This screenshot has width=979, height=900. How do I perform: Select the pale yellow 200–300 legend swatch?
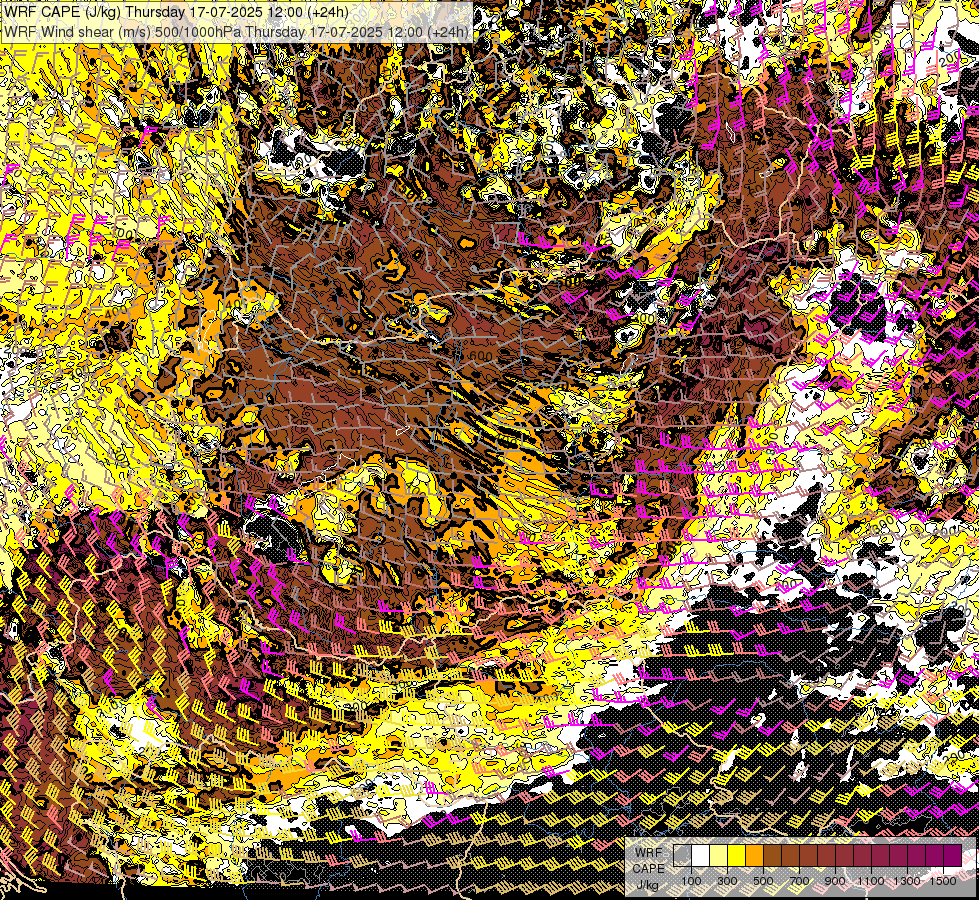pos(719,856)
